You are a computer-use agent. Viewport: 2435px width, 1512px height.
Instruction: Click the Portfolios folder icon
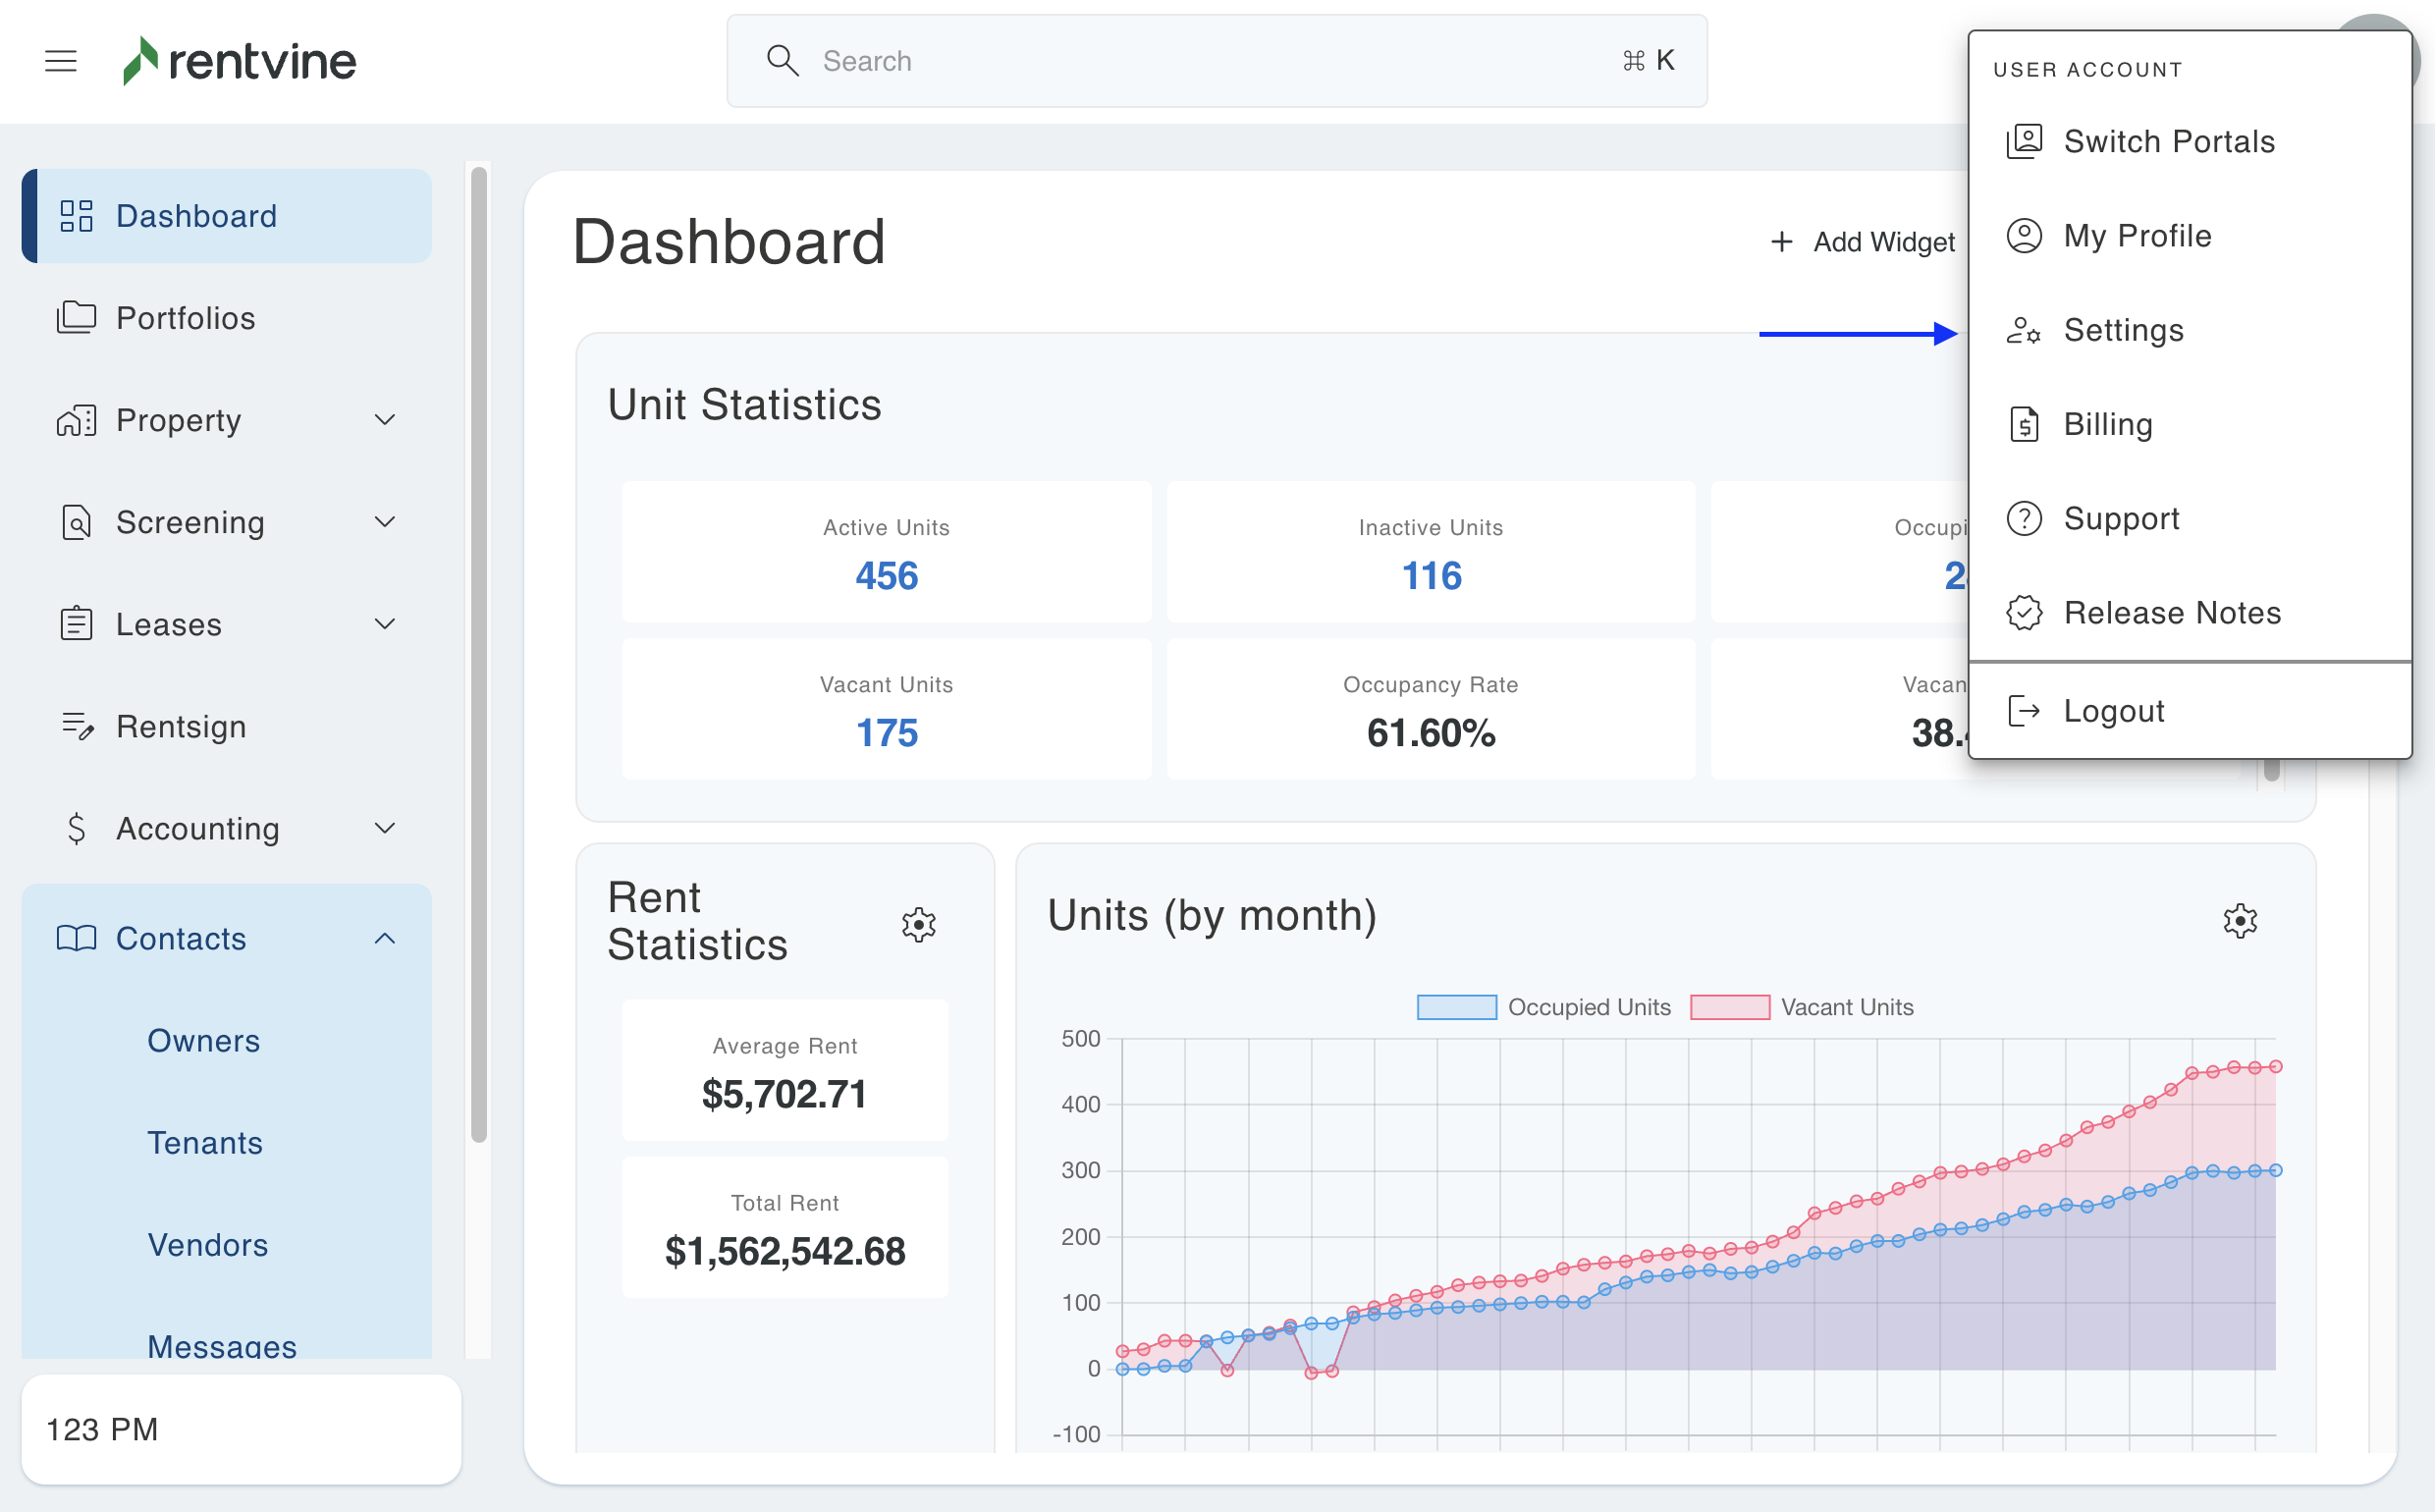(76, 318)
